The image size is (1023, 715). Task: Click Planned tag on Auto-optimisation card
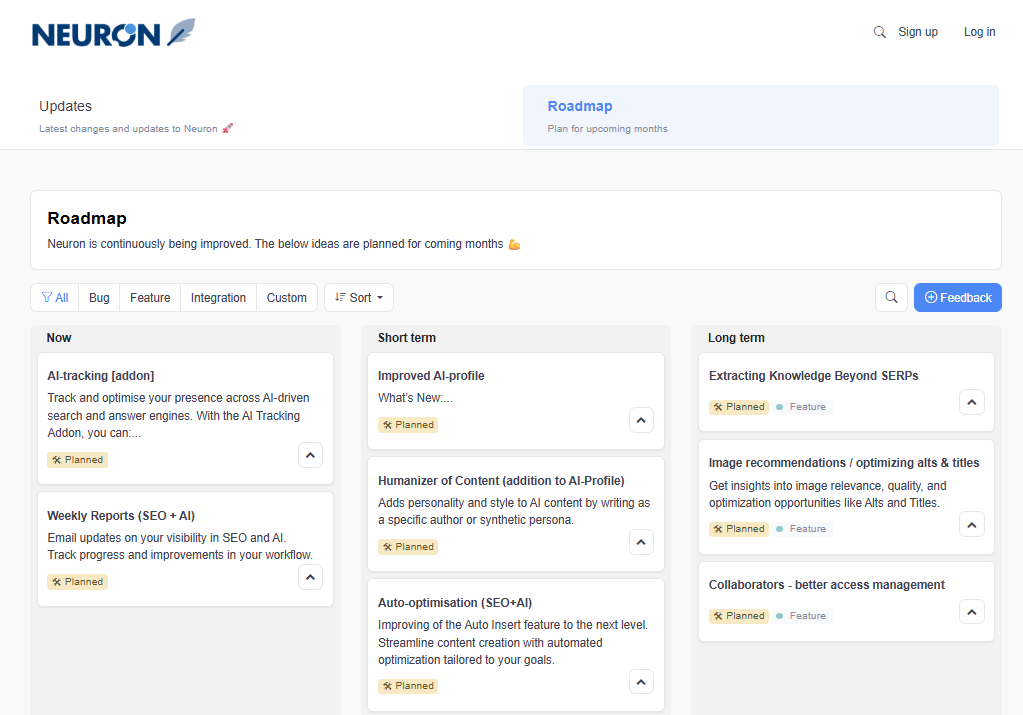pyautogui.click(x=408, y=686)
